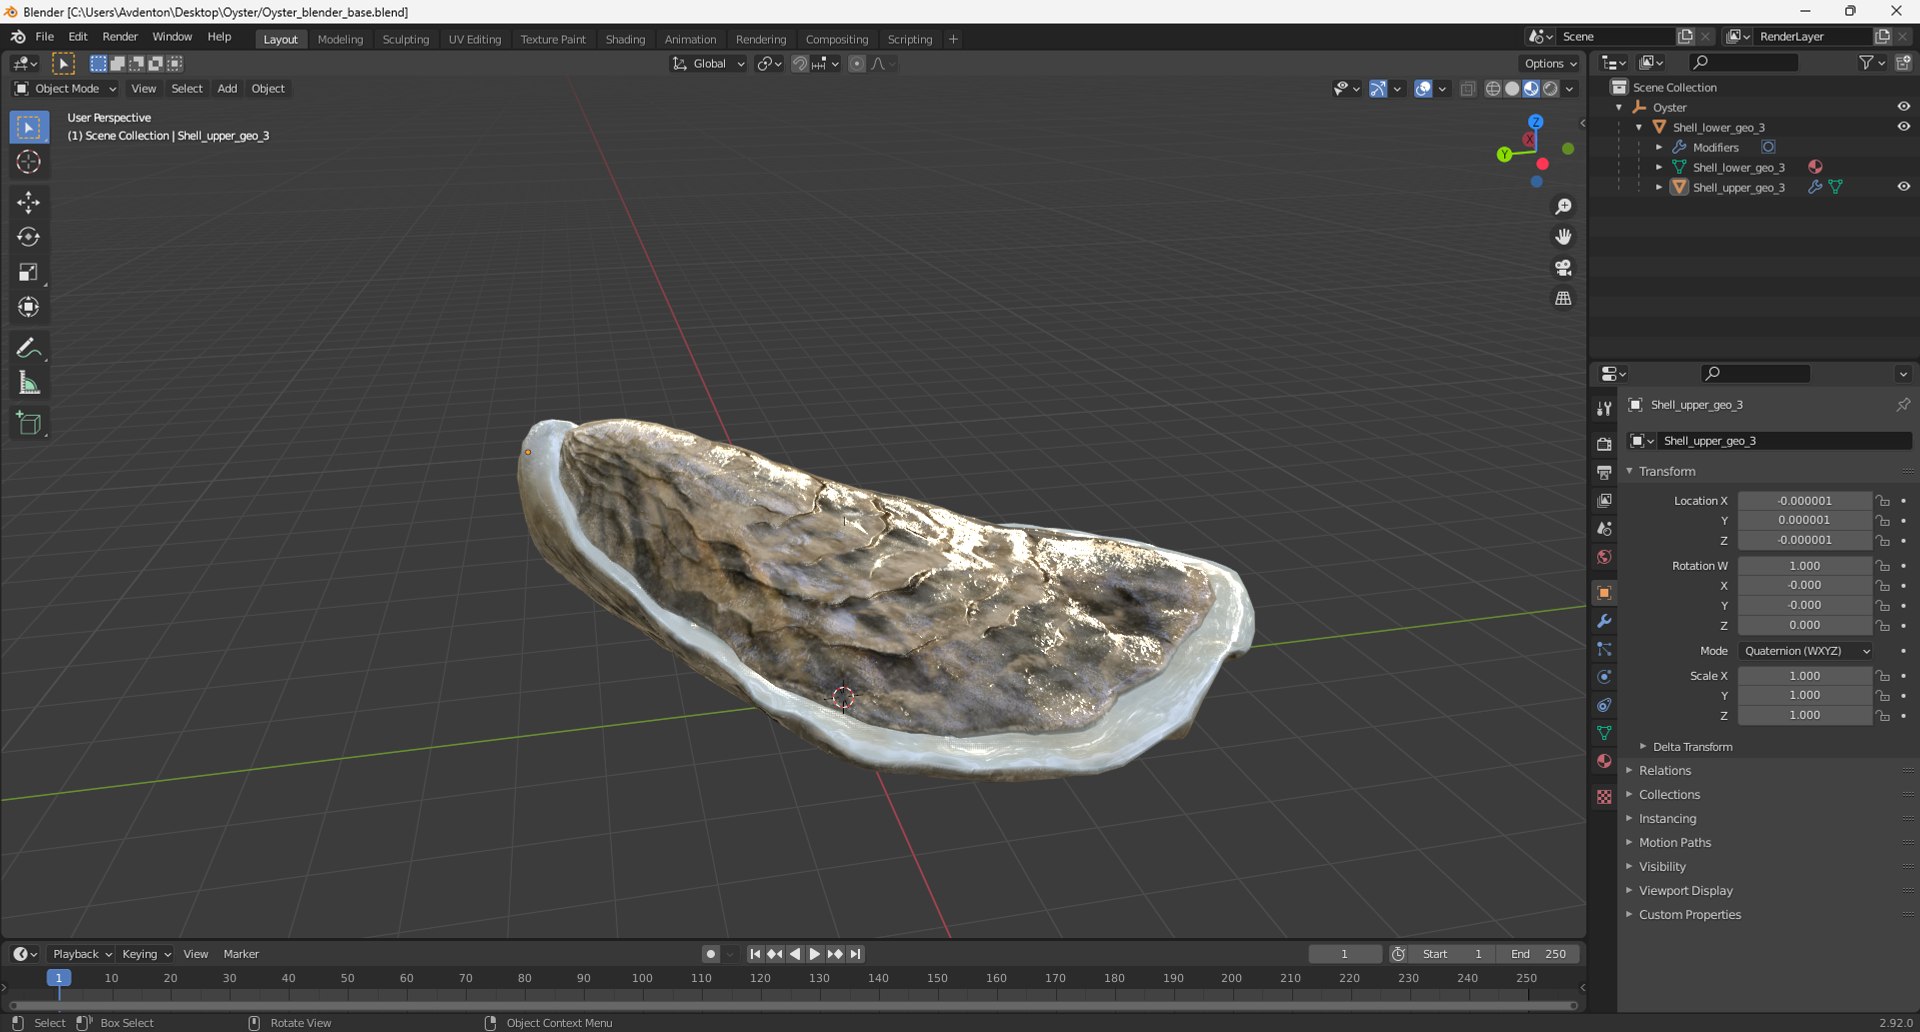The width and height of the screenshot is (1920, 1032).
Task: Open the Render menu
Action: 120,37
